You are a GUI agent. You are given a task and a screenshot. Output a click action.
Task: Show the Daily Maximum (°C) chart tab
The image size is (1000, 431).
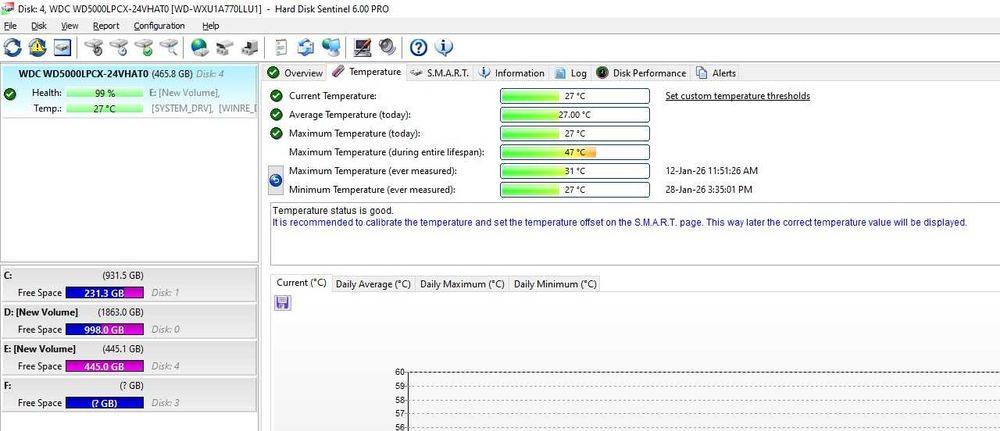tap(462, 284)
